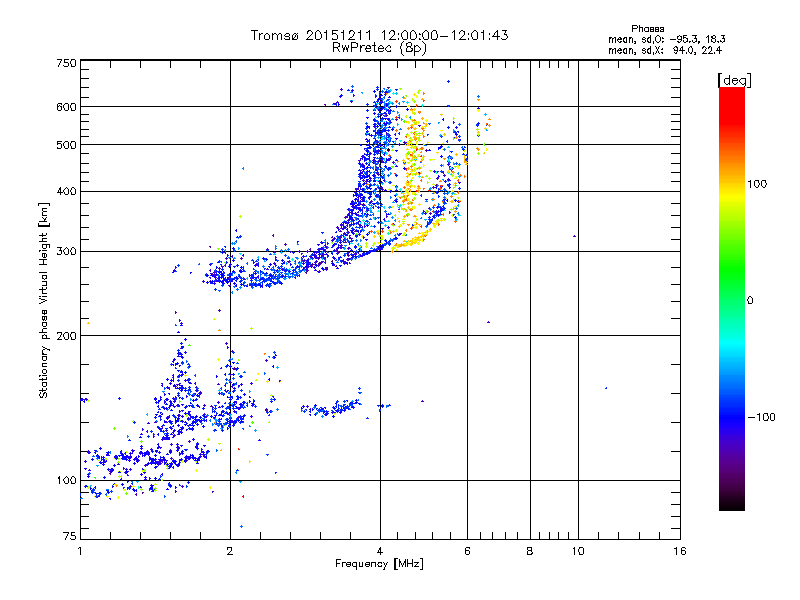Click the '200' y-axis tick label
The width and height of the screenshot is (800, 600).
(66, 336)
